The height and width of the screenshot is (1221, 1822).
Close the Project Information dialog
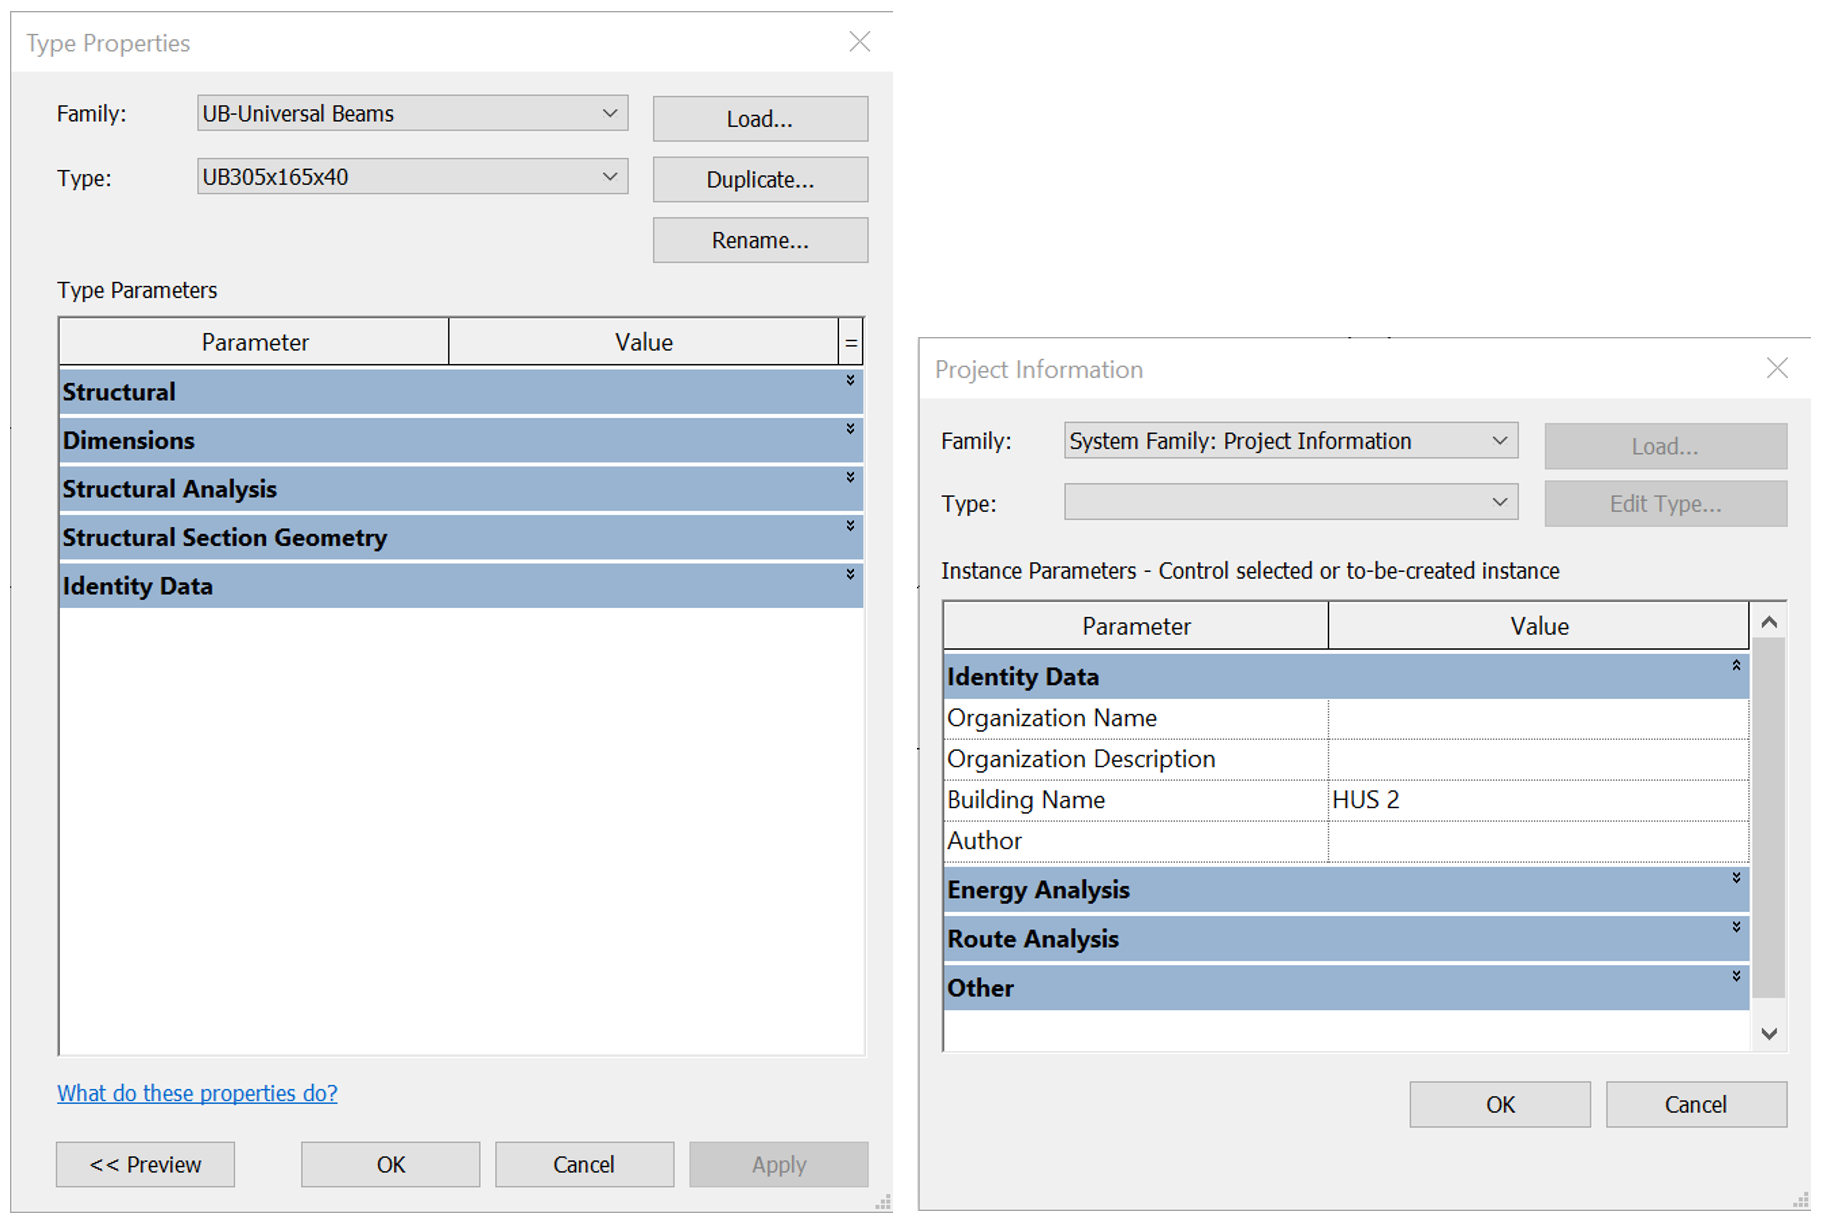(x=1777, y=368)
